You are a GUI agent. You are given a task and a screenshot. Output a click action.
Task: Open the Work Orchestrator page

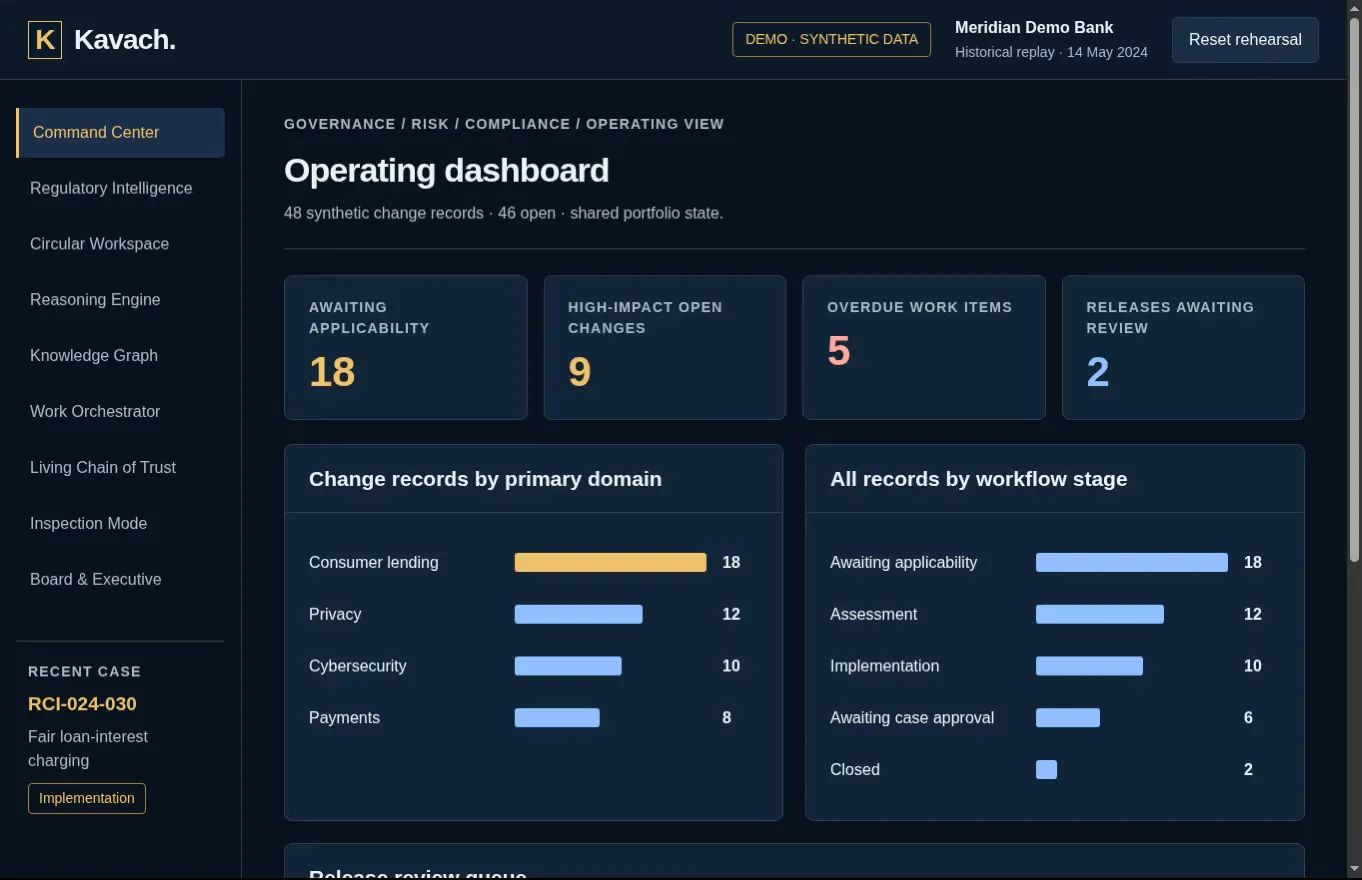pos(120,412)
